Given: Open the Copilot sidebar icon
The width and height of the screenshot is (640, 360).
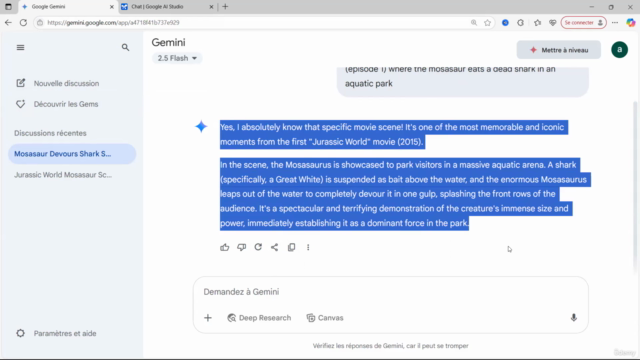Looking at the screenshot, I should point(631,22).
